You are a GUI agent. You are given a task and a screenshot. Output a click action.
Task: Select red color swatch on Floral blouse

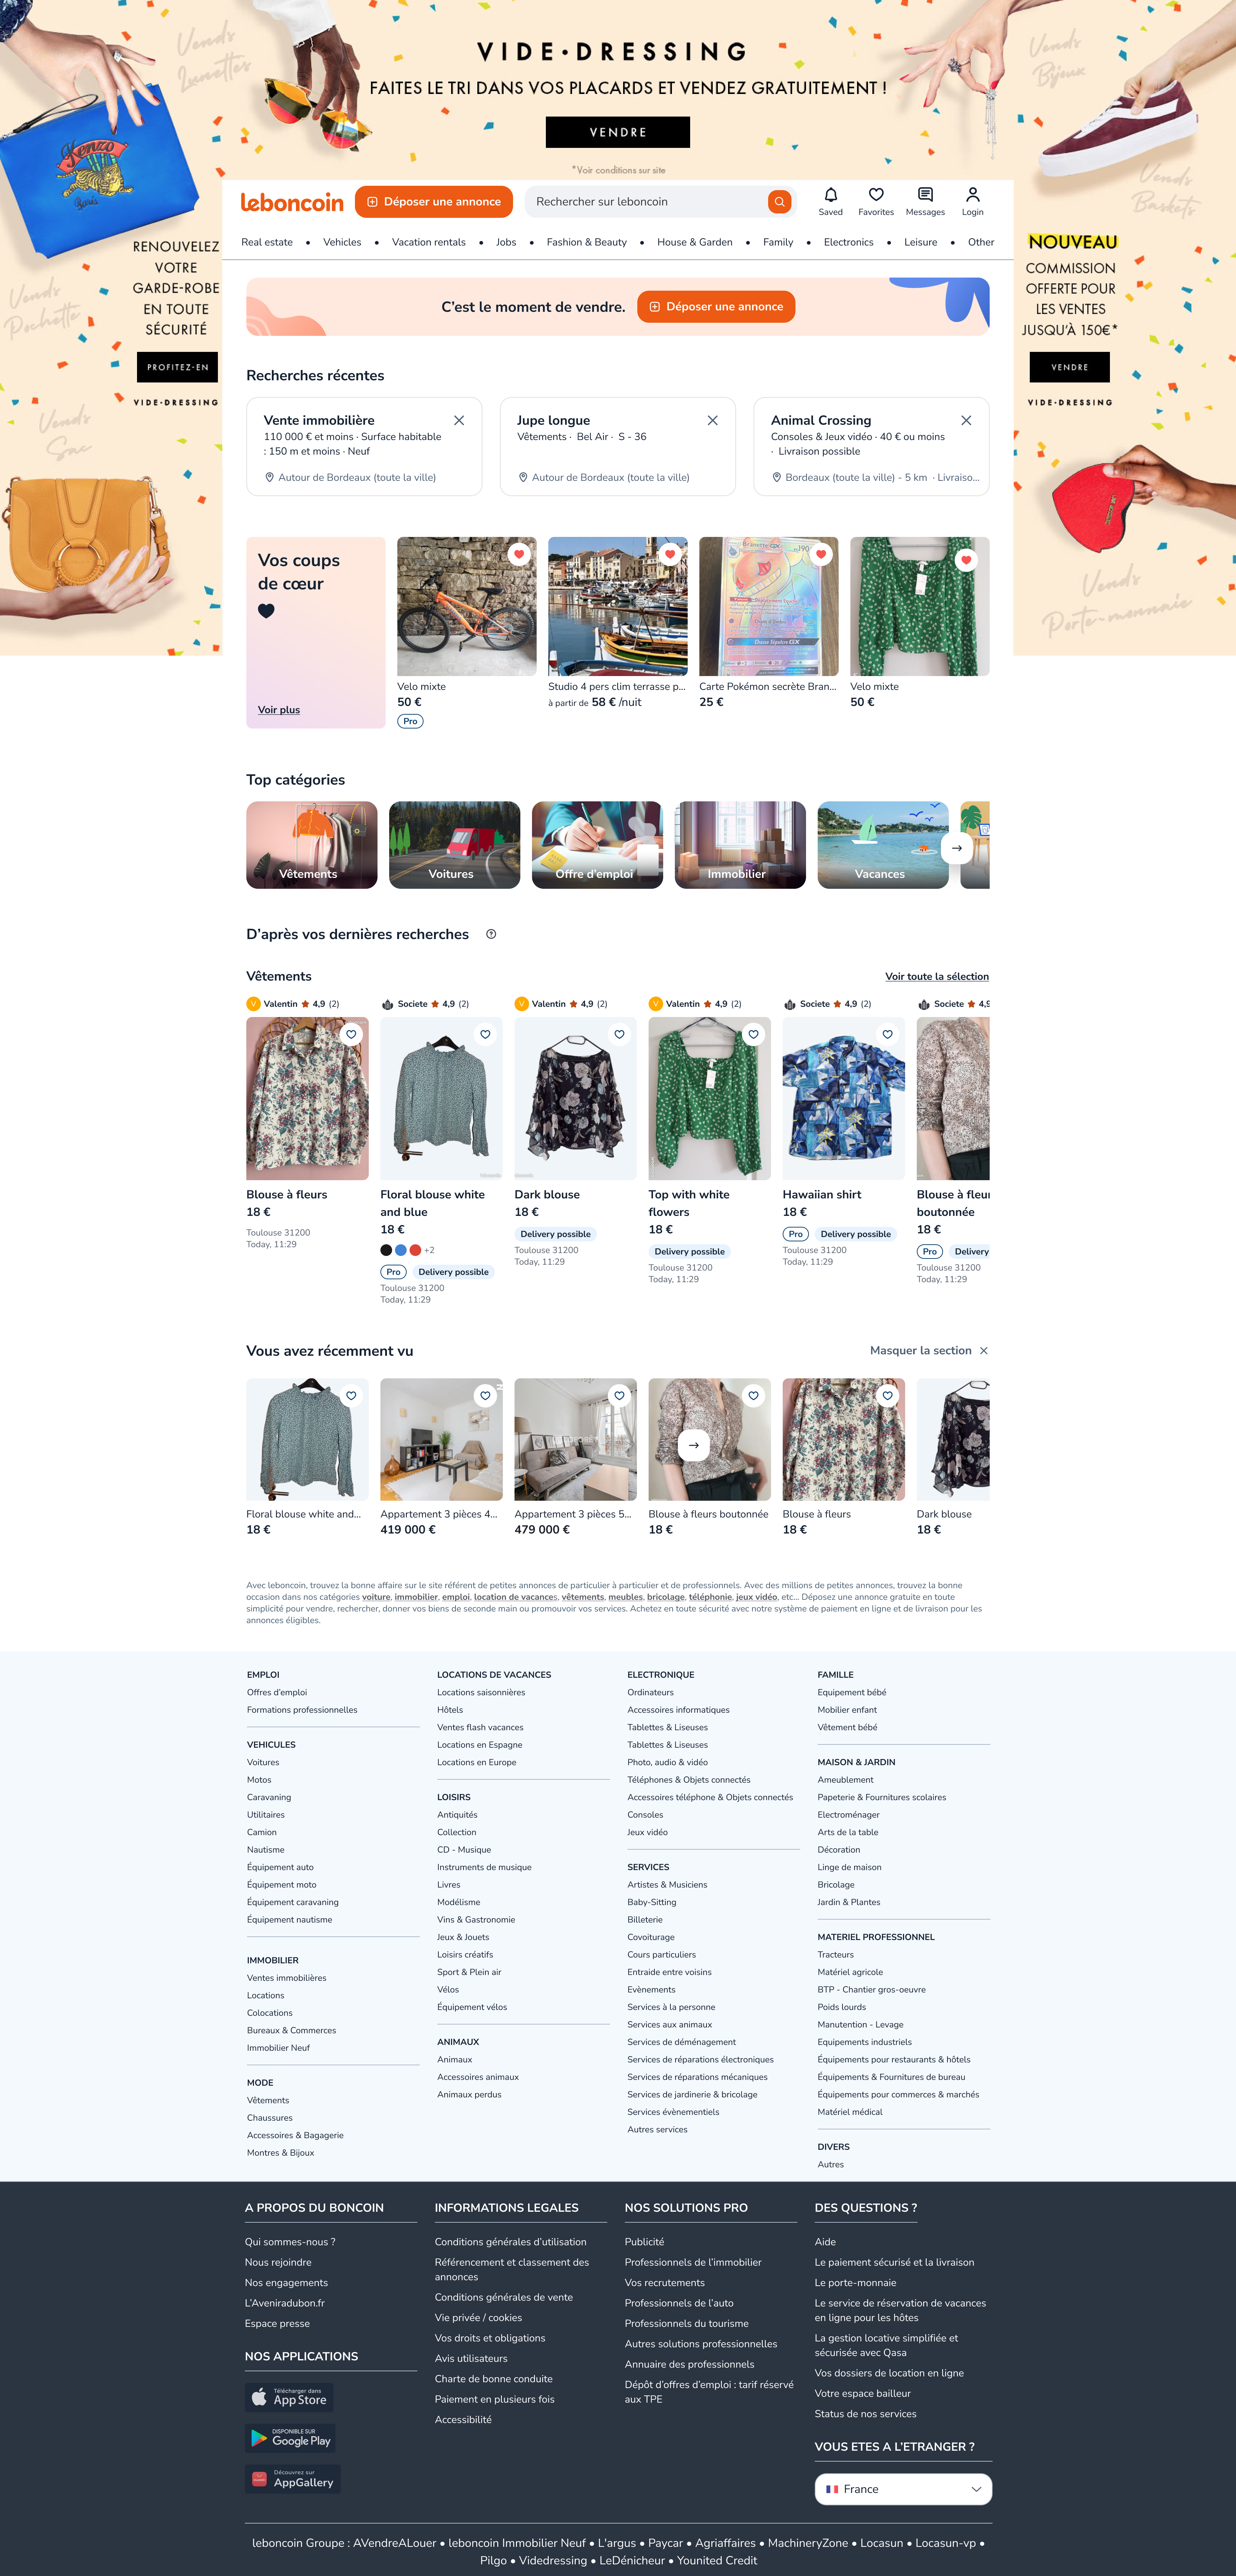[415, 1250]
